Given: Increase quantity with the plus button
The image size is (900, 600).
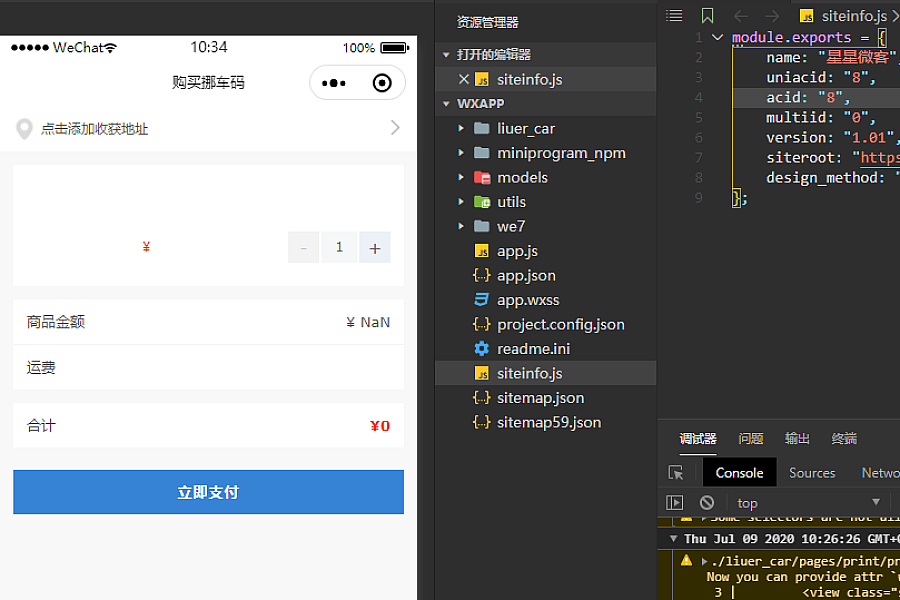Looking at the screenshot, I should click(x=375, y=247).
